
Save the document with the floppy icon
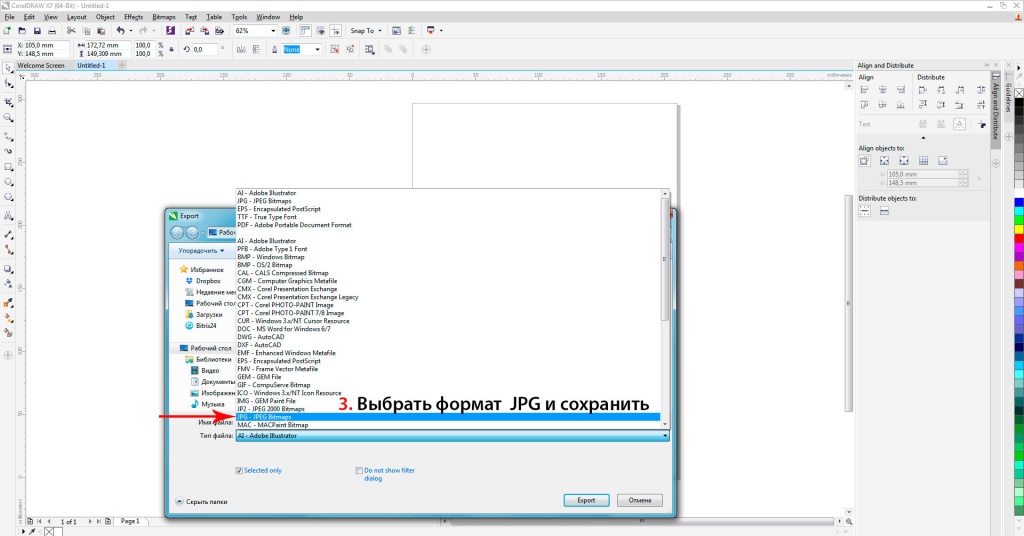pyautogui.click(x=37, y=31)
